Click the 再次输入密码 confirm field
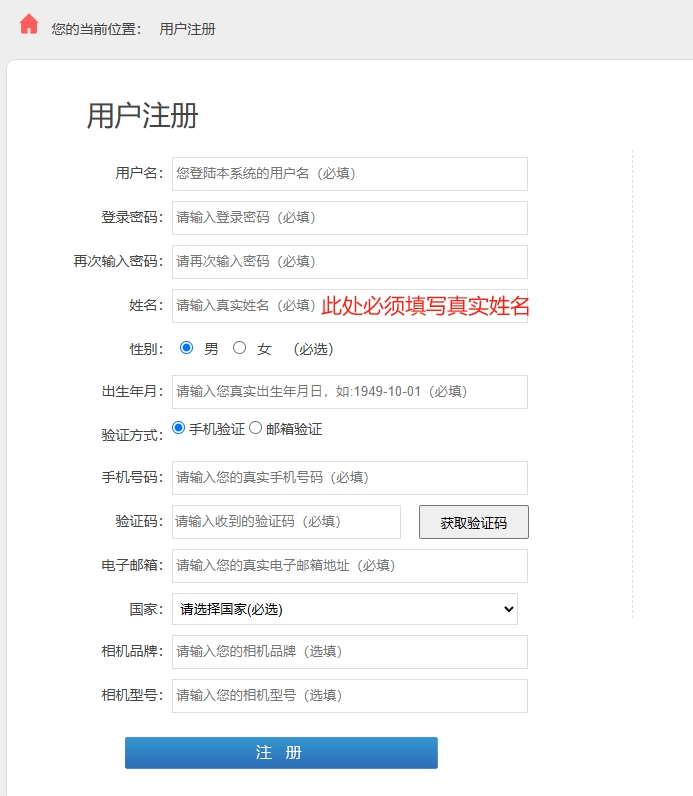Viewport: 693px width, 796px height. [x=349, y=262]
